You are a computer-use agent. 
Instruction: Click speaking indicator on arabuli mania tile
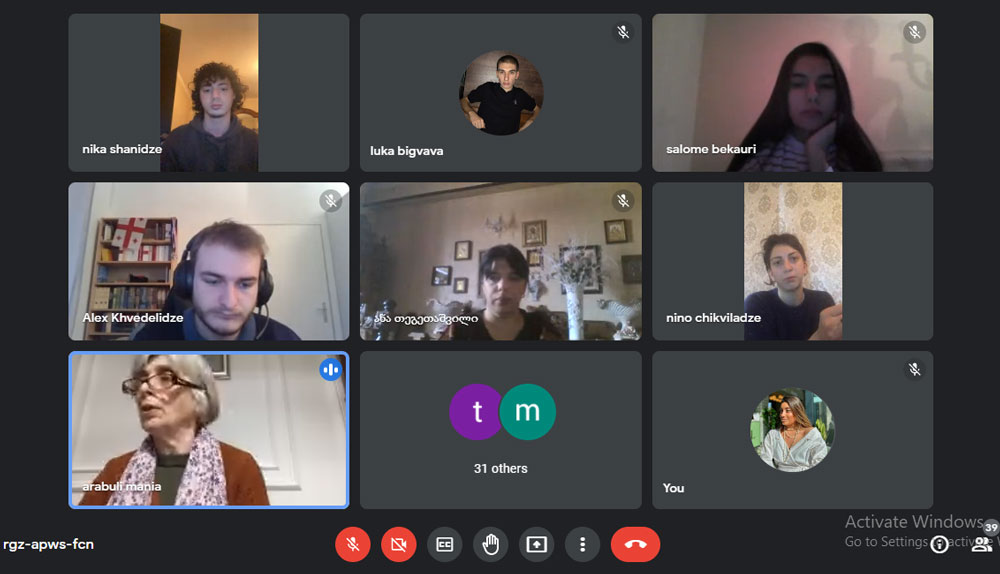(x=330, y=369)
